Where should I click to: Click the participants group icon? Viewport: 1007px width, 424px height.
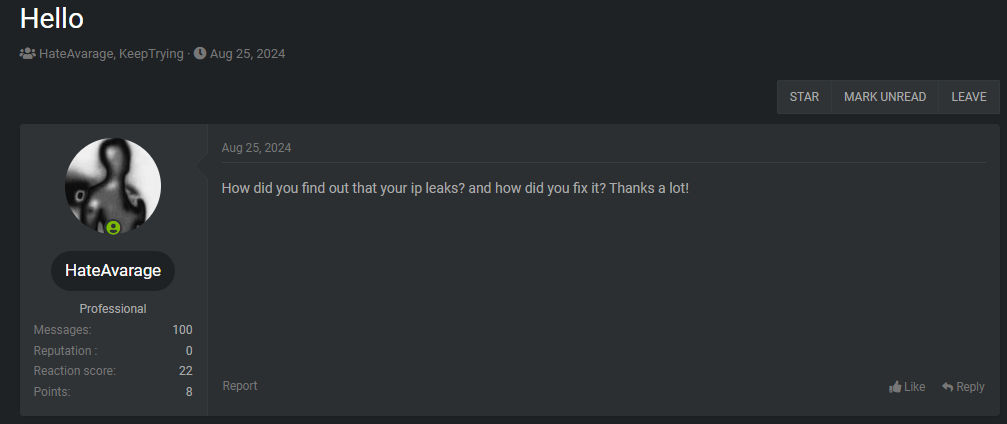(x=28, y=54)
